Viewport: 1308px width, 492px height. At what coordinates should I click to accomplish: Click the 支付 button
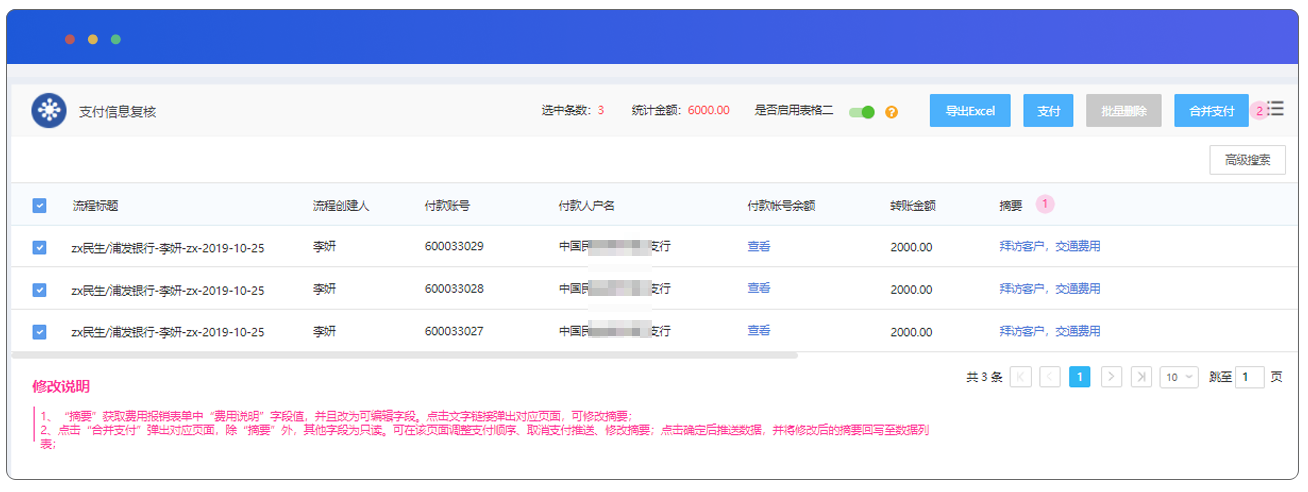(x=1048, y=111)
